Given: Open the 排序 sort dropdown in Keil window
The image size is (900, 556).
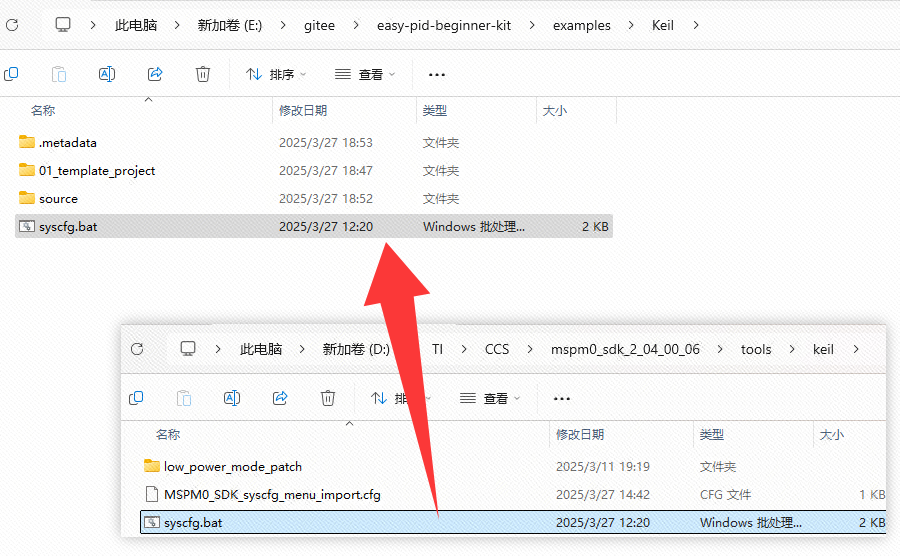Looking at the screenshot, I should tap(276, 75).
